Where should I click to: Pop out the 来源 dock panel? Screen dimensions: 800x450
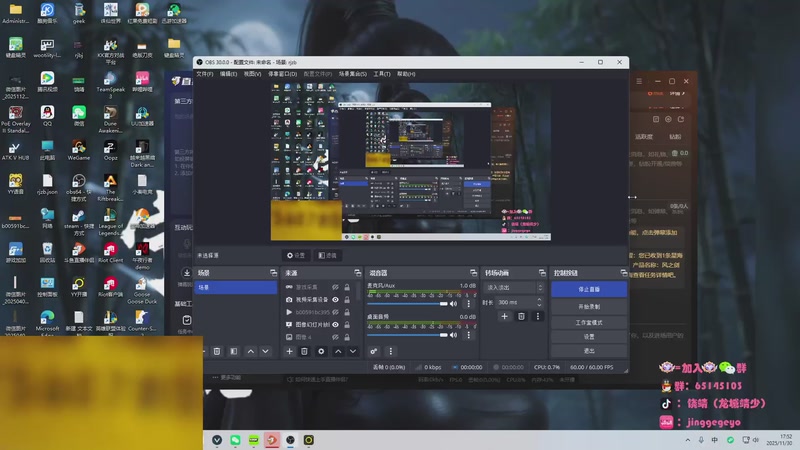[357, 273]
